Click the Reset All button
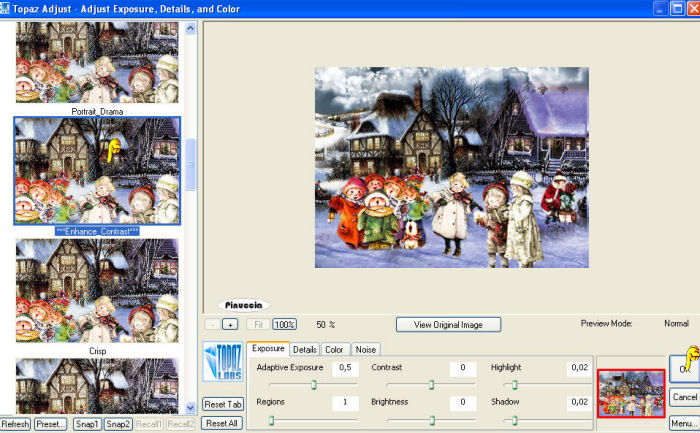The image size is (700, 433). pyautogui.click(x=222, y=423)
